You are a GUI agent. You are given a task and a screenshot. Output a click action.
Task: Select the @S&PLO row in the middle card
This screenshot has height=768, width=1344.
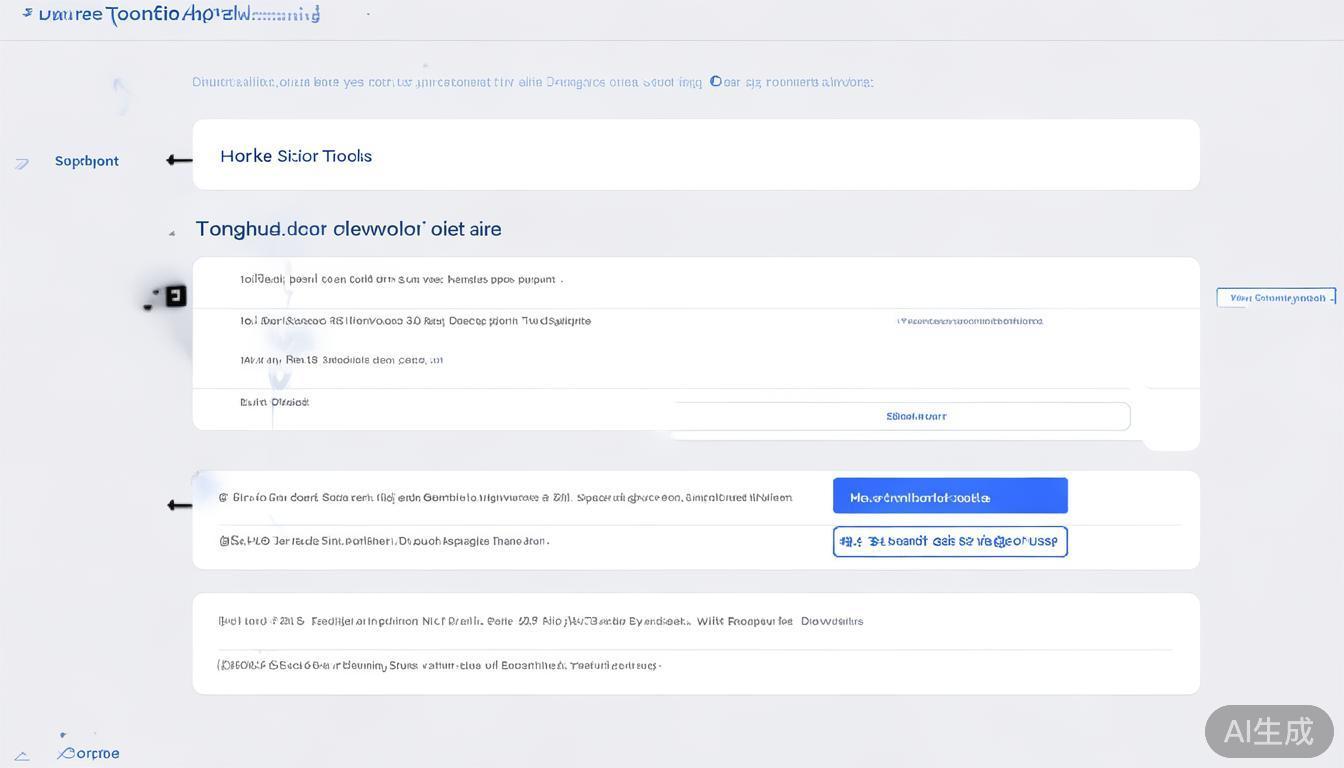click(384, 541)
